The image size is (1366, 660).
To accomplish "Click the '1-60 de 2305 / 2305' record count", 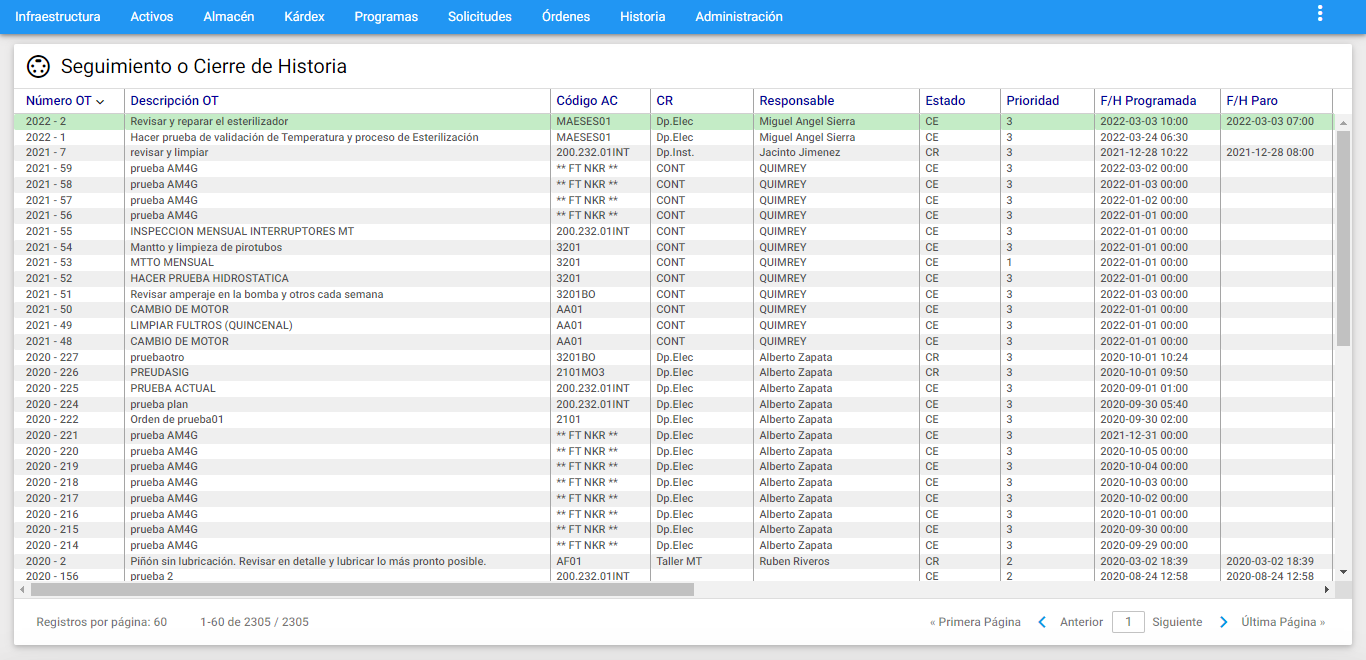I will pos(254,622).
